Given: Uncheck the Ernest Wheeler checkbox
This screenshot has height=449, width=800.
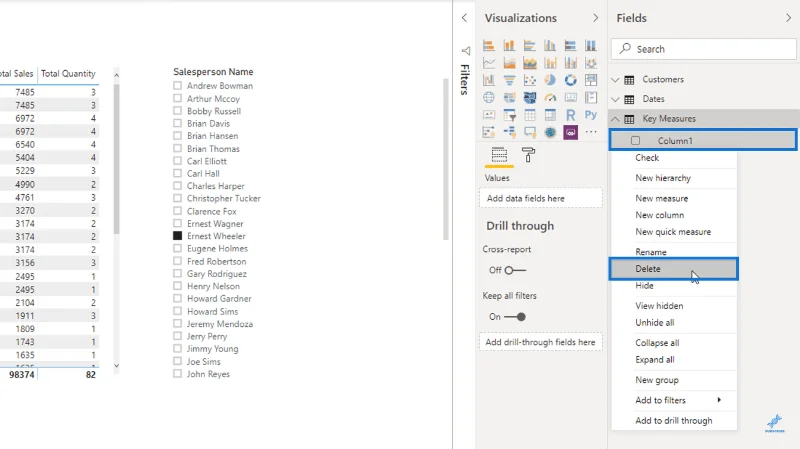Looking at the screenshot, I should (x=177, y=236).
